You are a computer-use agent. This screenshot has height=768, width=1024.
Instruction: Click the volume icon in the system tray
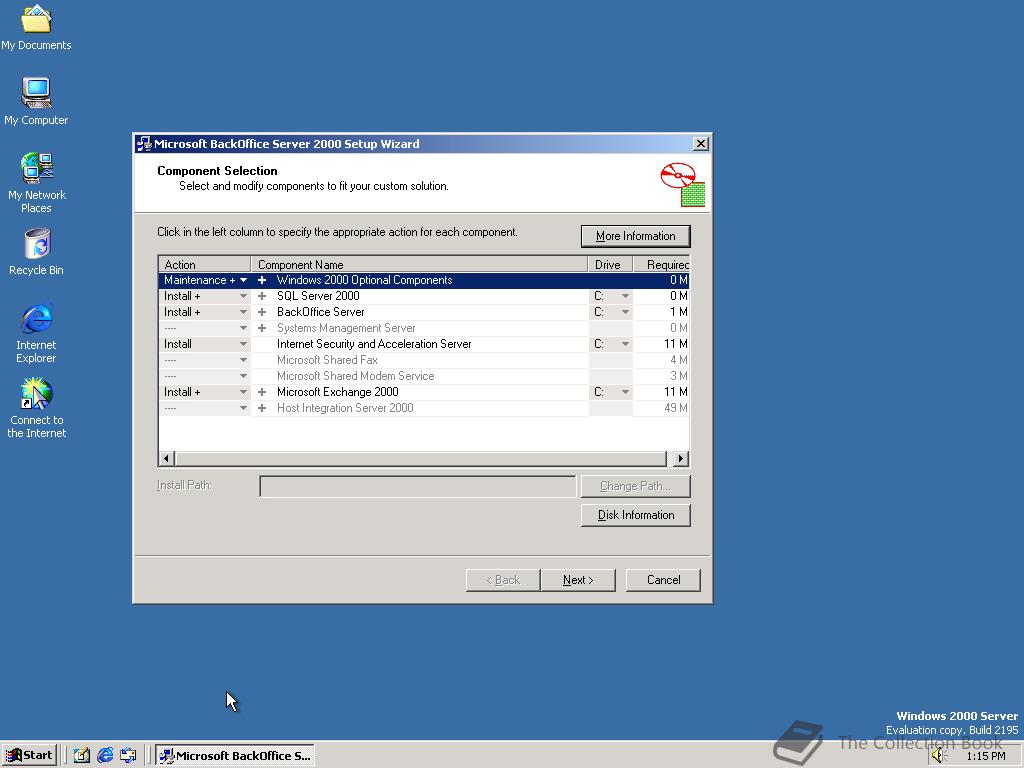click(936, 755)
